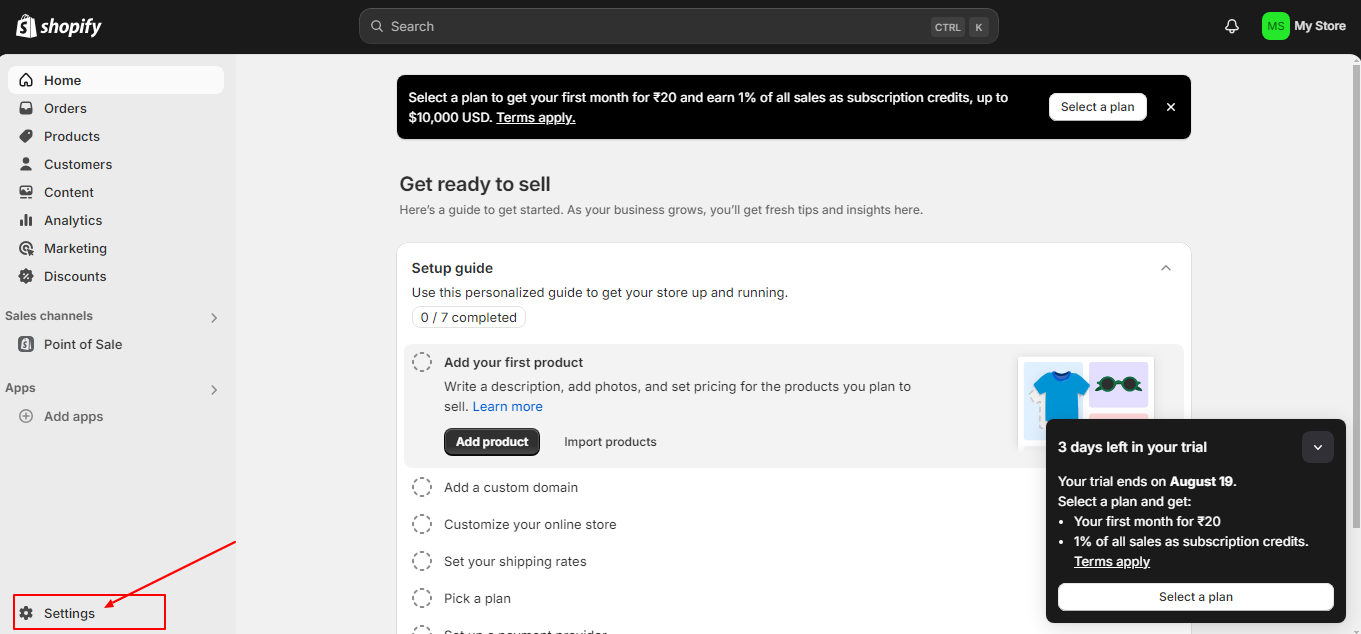Click the Discounts badge icon in the sidebar
Screen dimensions: 1361x634
[26, 276]
